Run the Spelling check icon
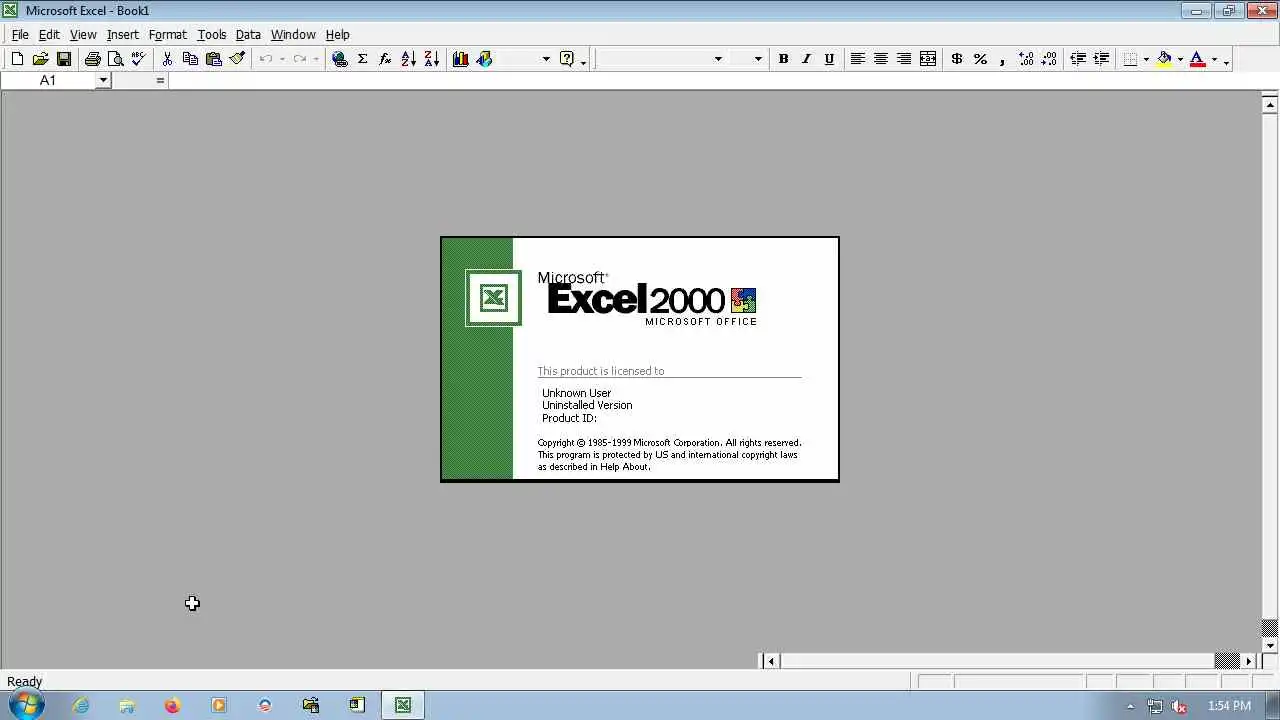The image size is (1280, 720). click(x=139, y=59)
